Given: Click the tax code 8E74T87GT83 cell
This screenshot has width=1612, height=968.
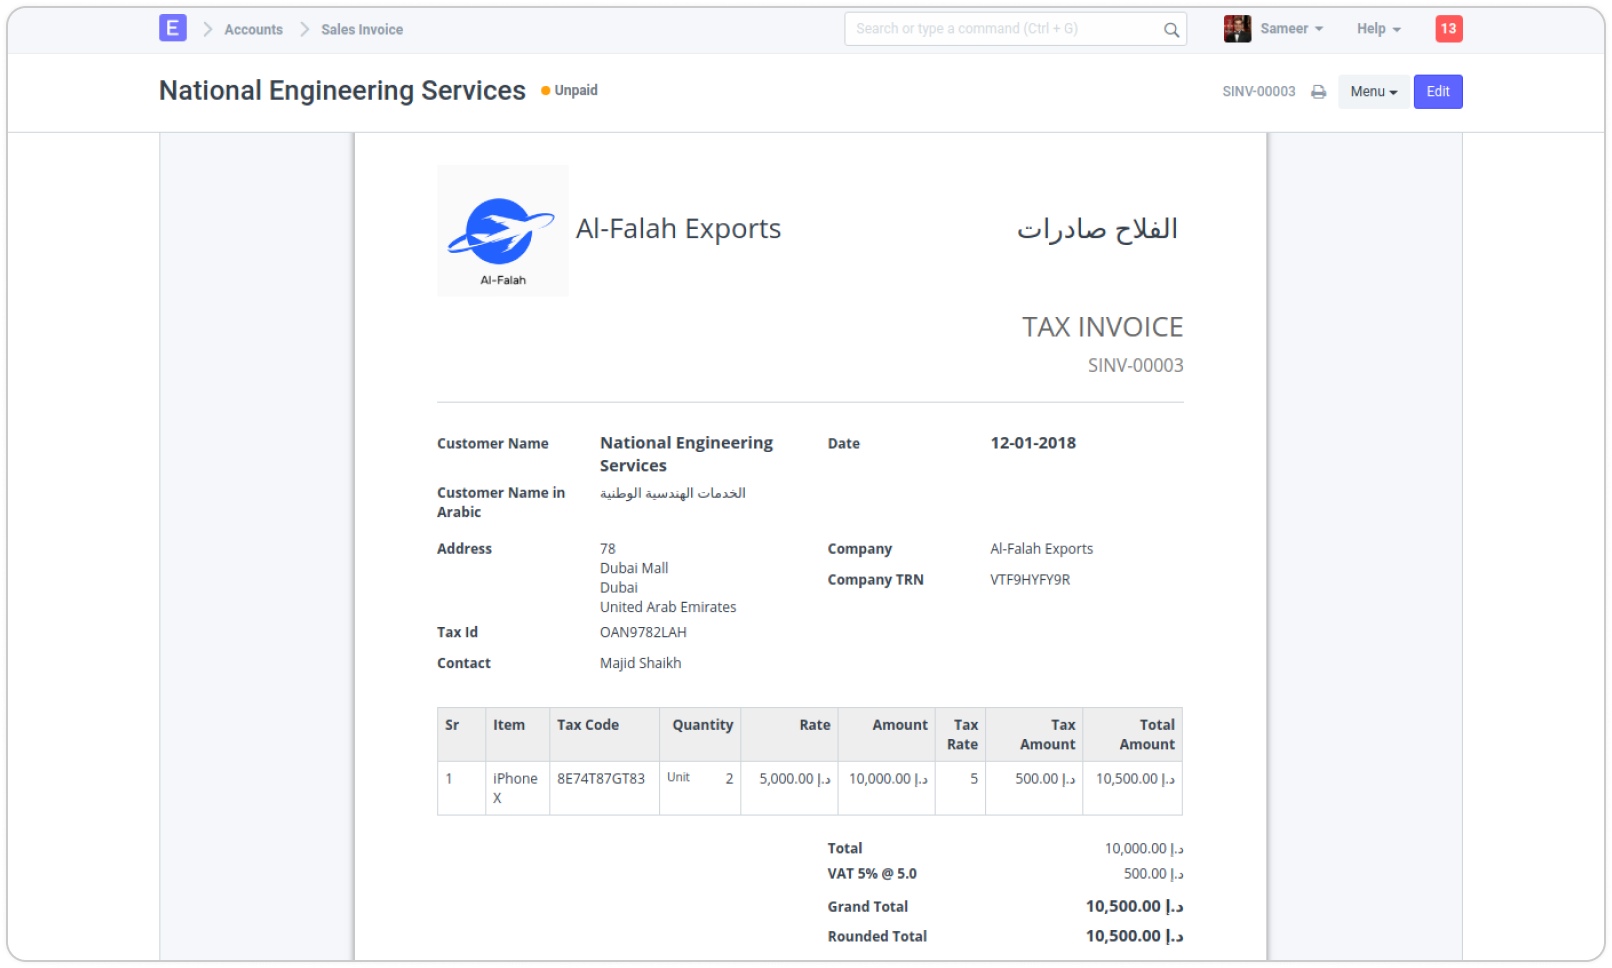Looking at the screenshot, I should pos(604,789).
